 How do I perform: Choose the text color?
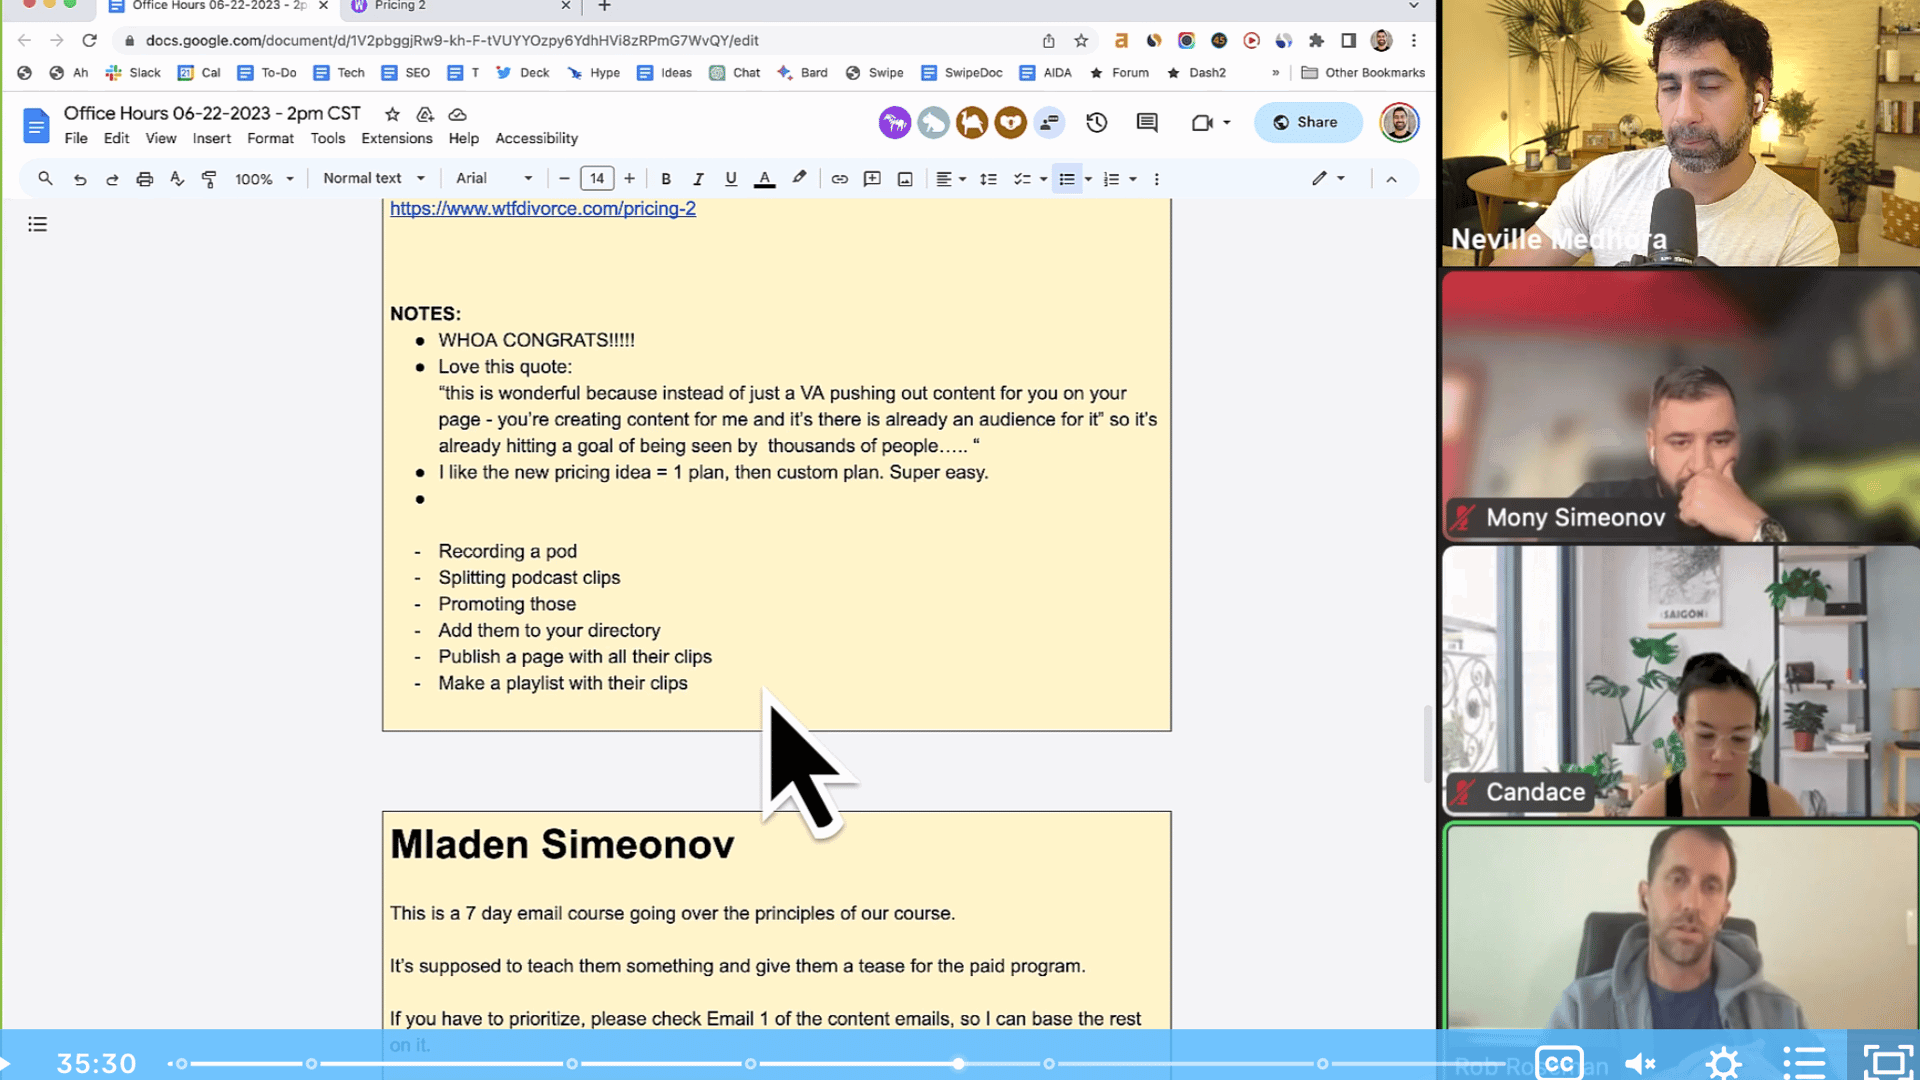(764, 179)
